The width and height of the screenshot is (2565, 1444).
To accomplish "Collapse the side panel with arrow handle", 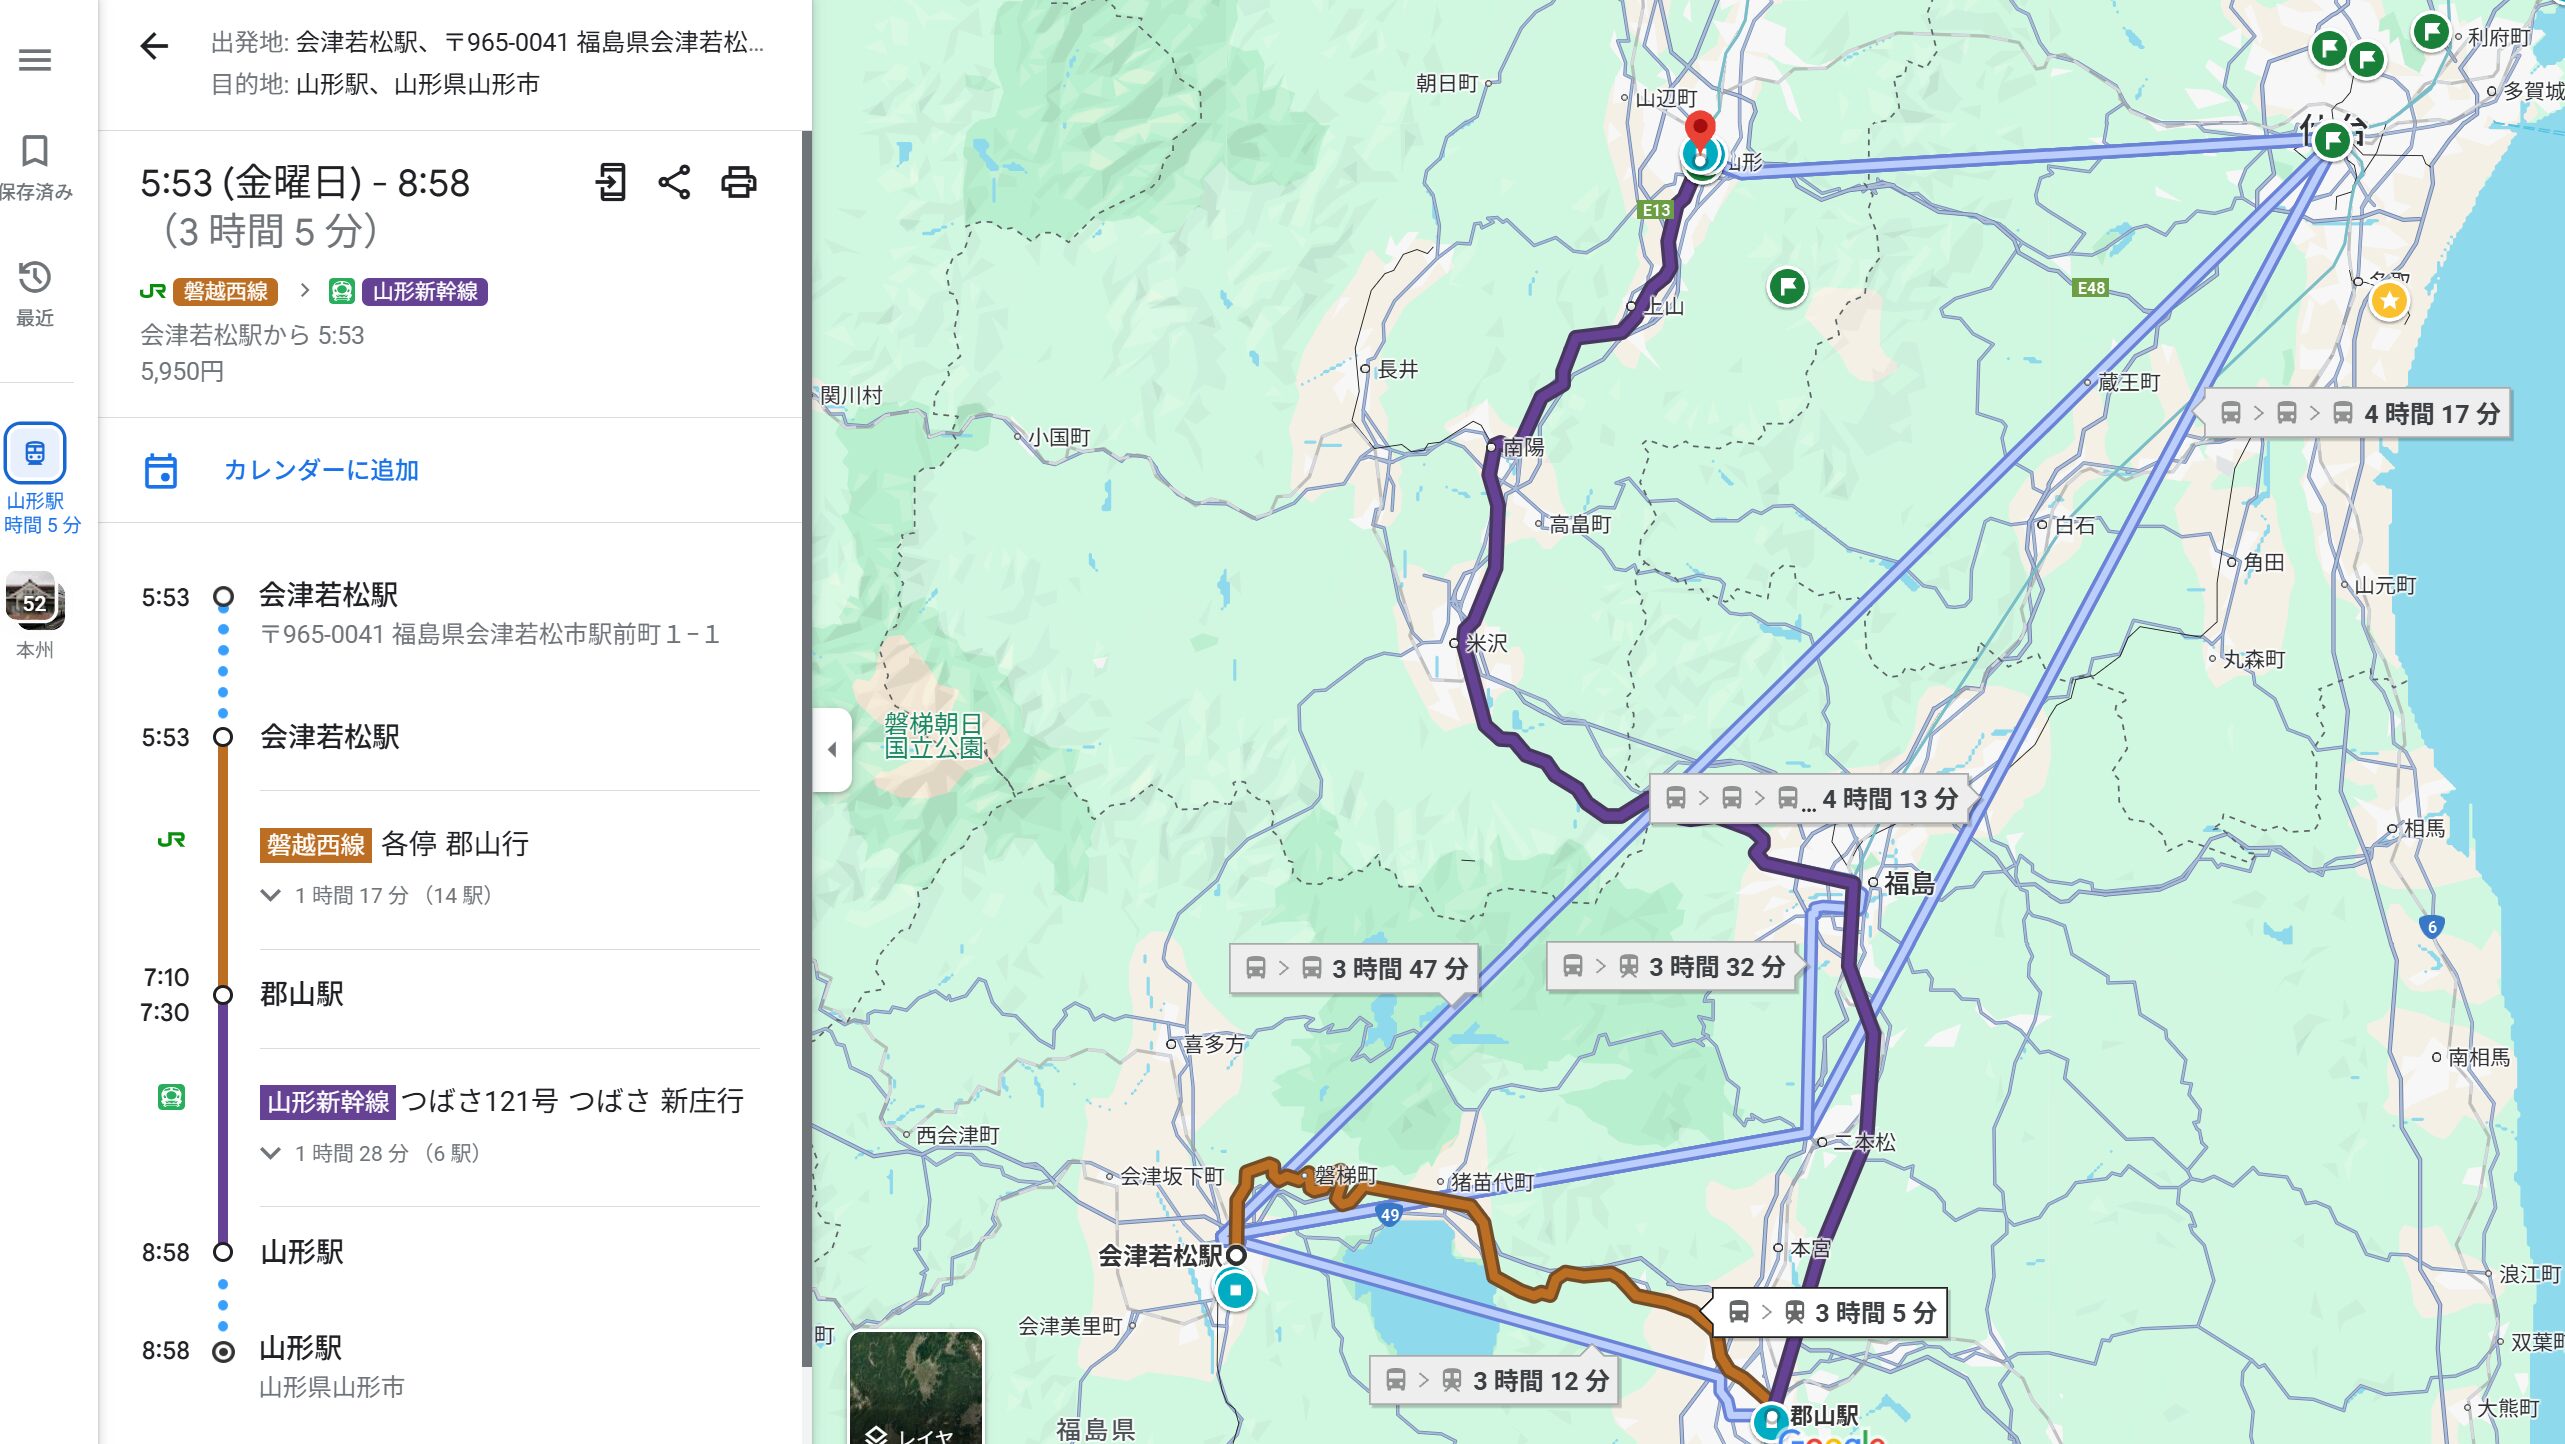I will tap(832, 749).
